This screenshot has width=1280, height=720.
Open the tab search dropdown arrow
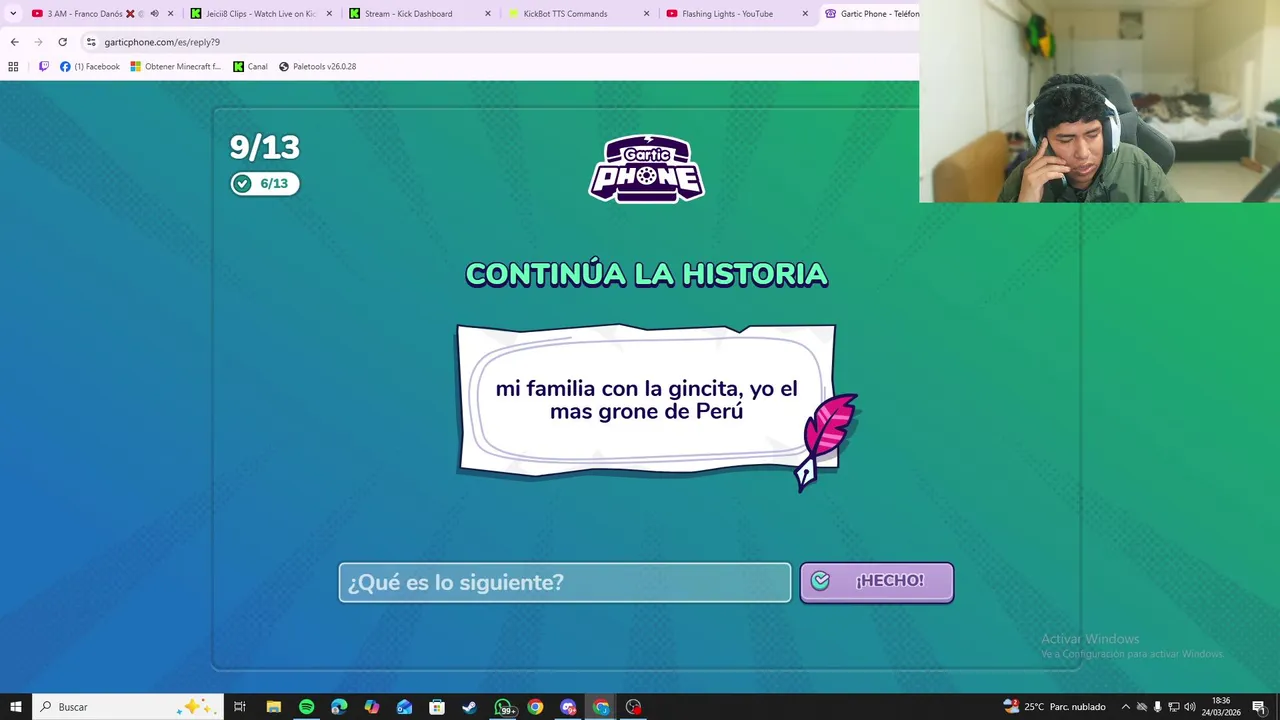tap(13, 14)
